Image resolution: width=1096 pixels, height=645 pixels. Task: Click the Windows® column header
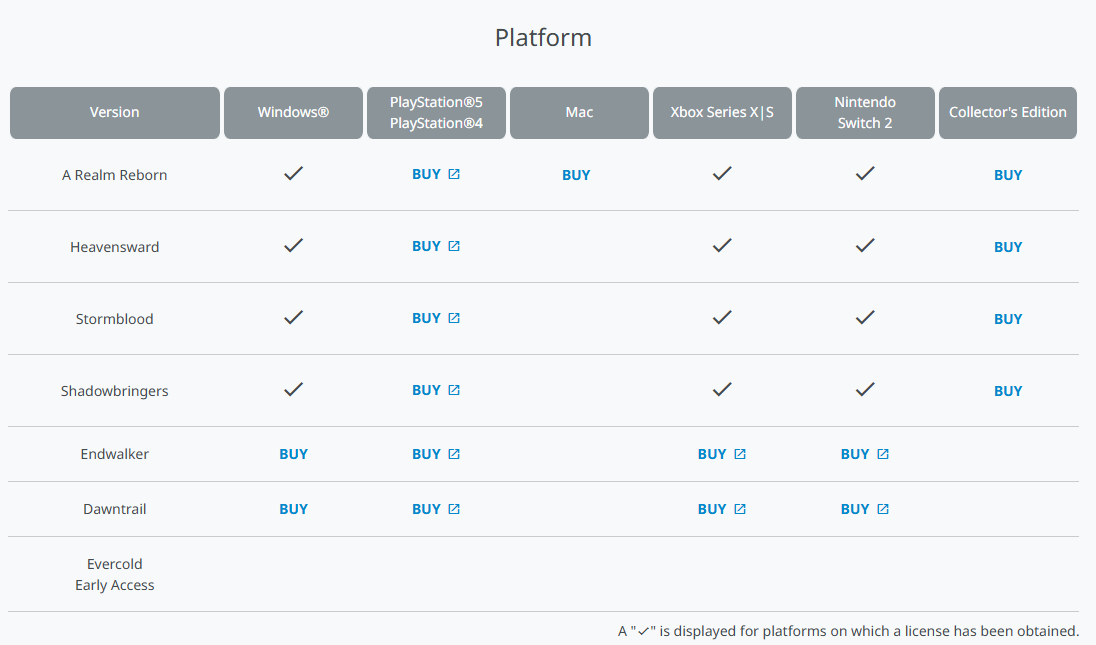[294, 113]
